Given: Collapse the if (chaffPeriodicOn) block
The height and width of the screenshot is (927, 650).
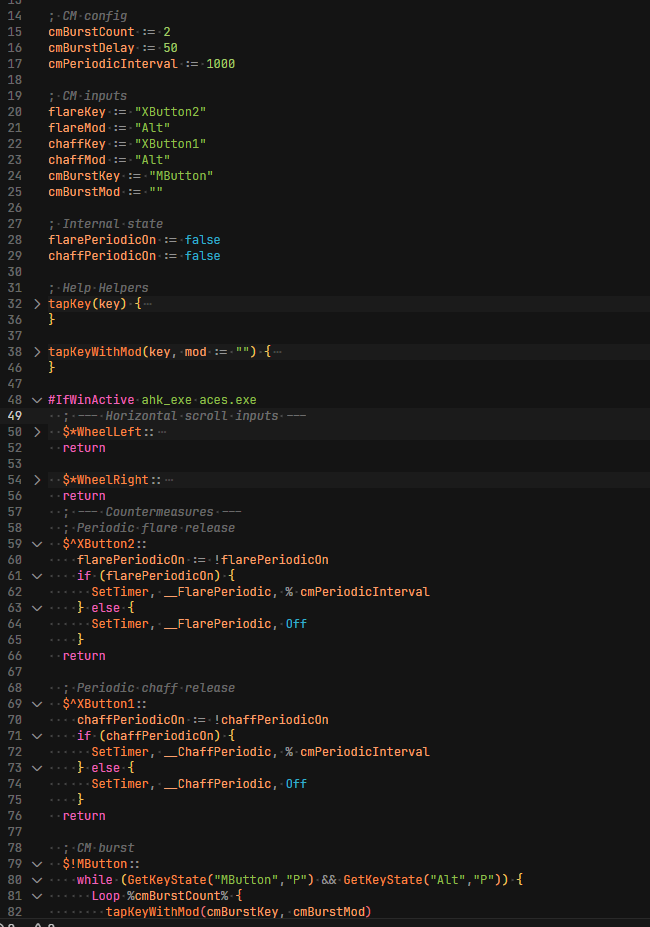Looking at the screenshot, I should point(37,736).
